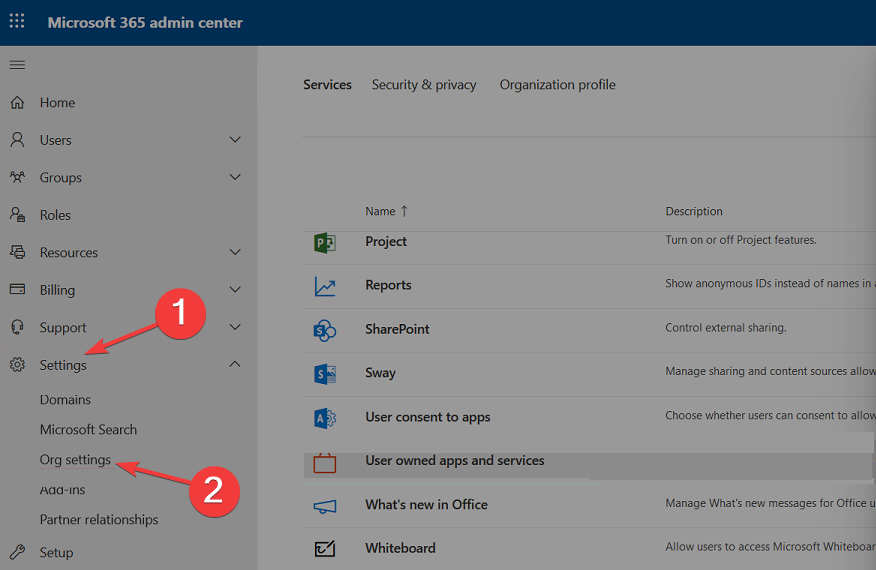Screen dimensions: 876x570
Task: Click the SharePoint app icon
Action: (325, 330)
